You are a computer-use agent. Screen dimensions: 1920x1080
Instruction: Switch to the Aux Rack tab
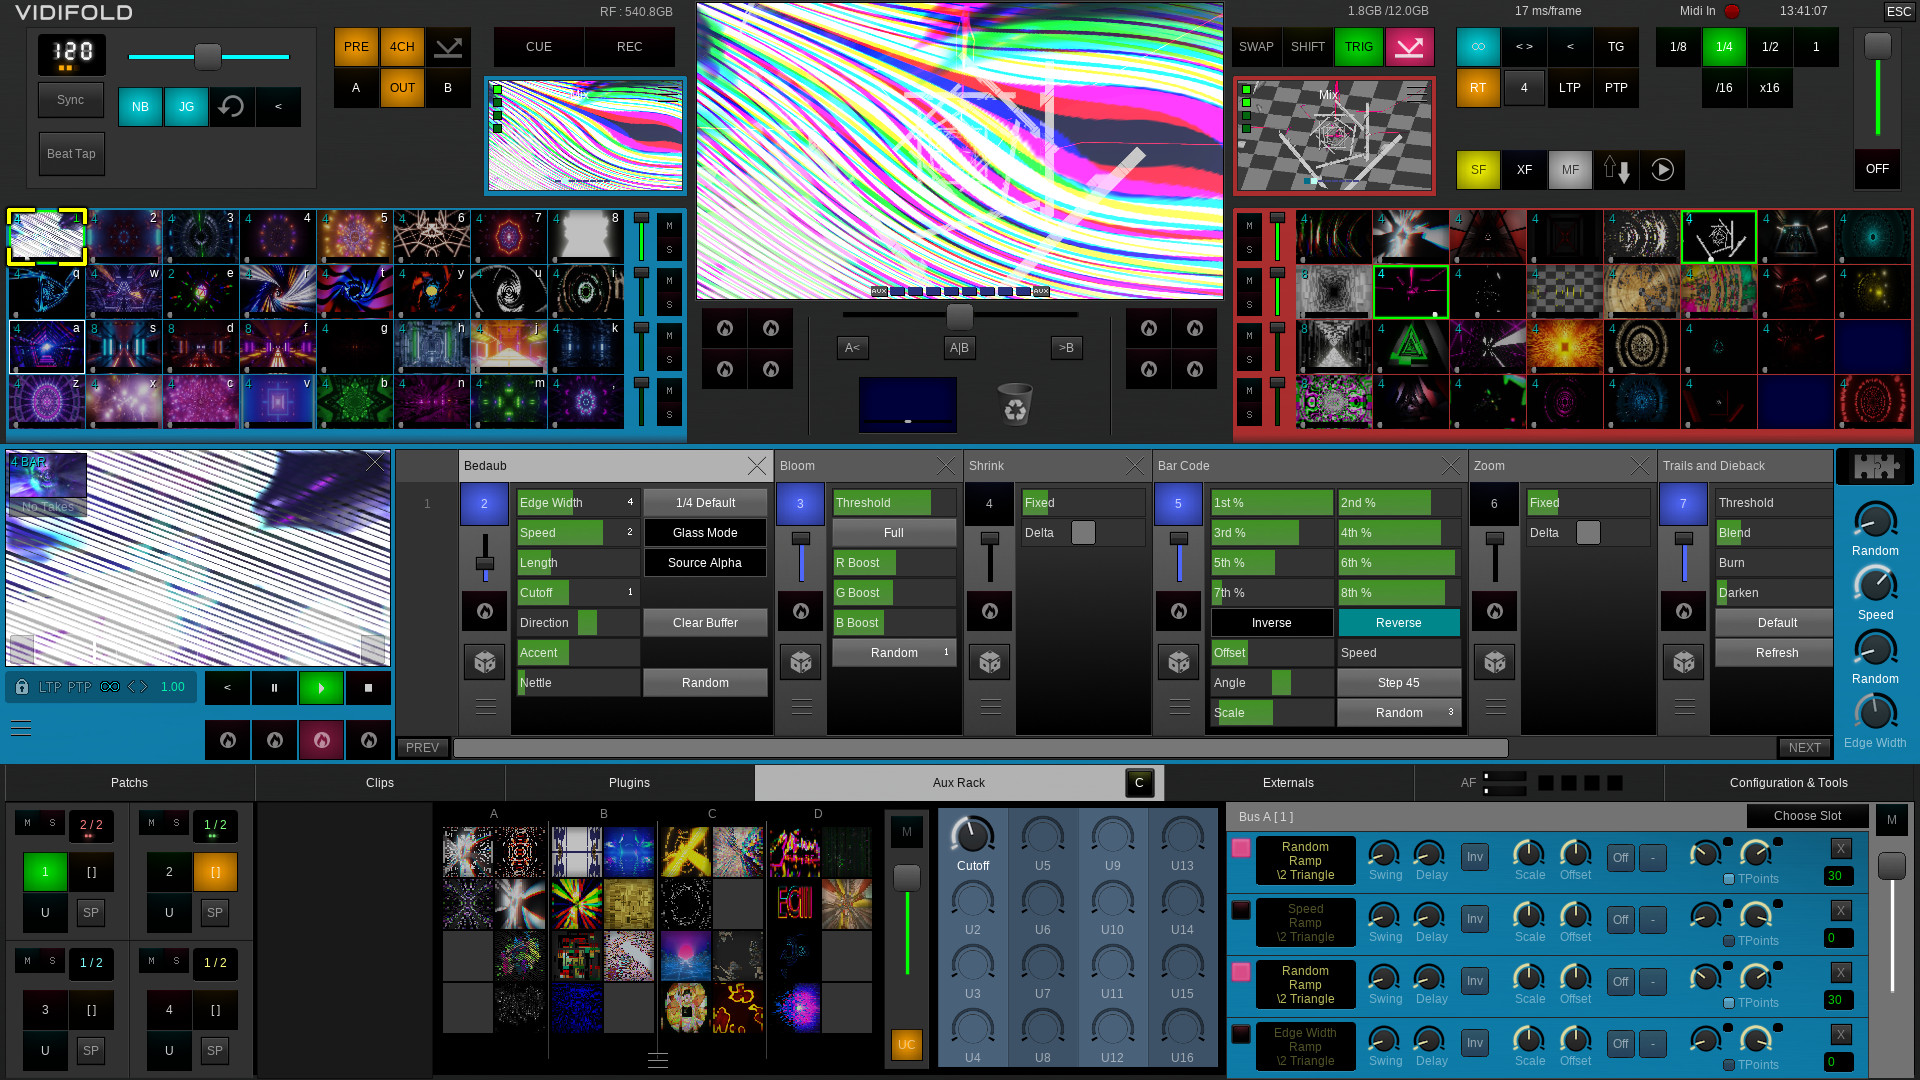tap(958, 783)
